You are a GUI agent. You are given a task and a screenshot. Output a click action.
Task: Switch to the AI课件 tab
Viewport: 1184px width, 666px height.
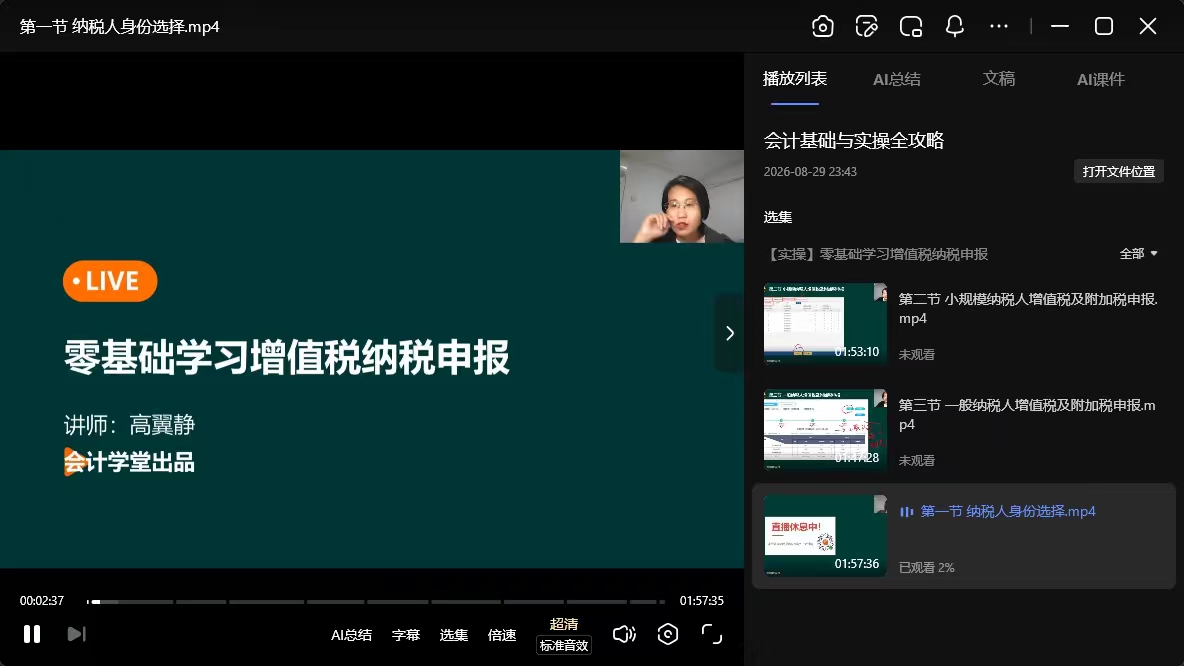pos(1100,79)
